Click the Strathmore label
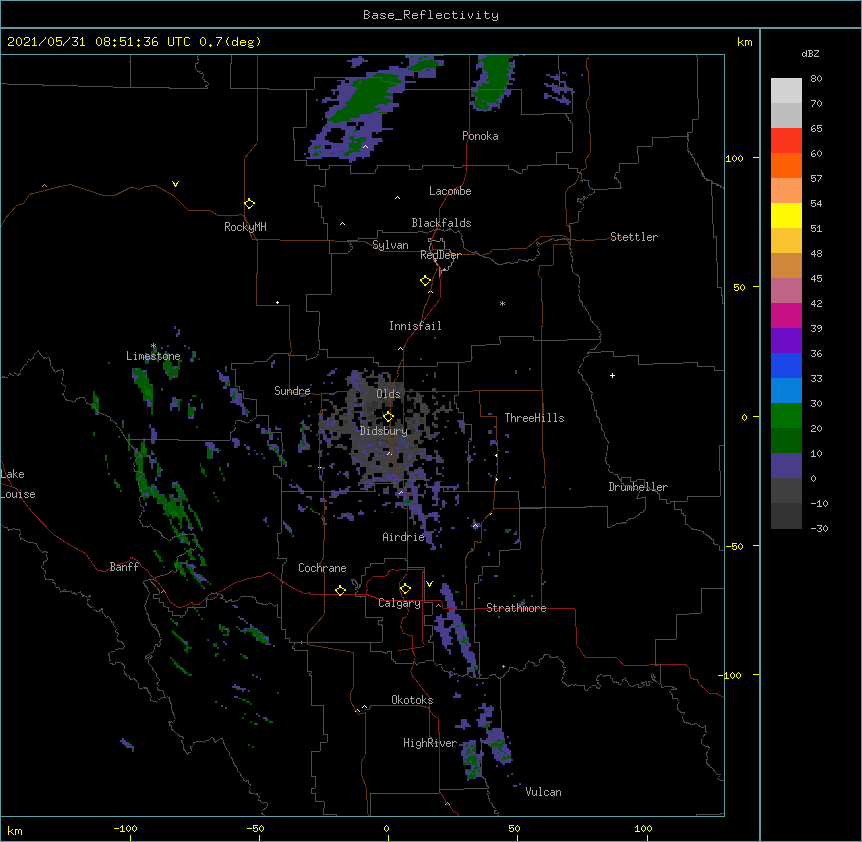This screenshot has width=862, height=842. 516,608
